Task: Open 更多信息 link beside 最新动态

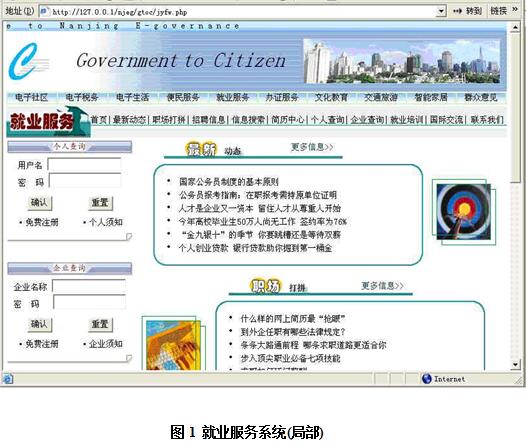Action: 312,147
